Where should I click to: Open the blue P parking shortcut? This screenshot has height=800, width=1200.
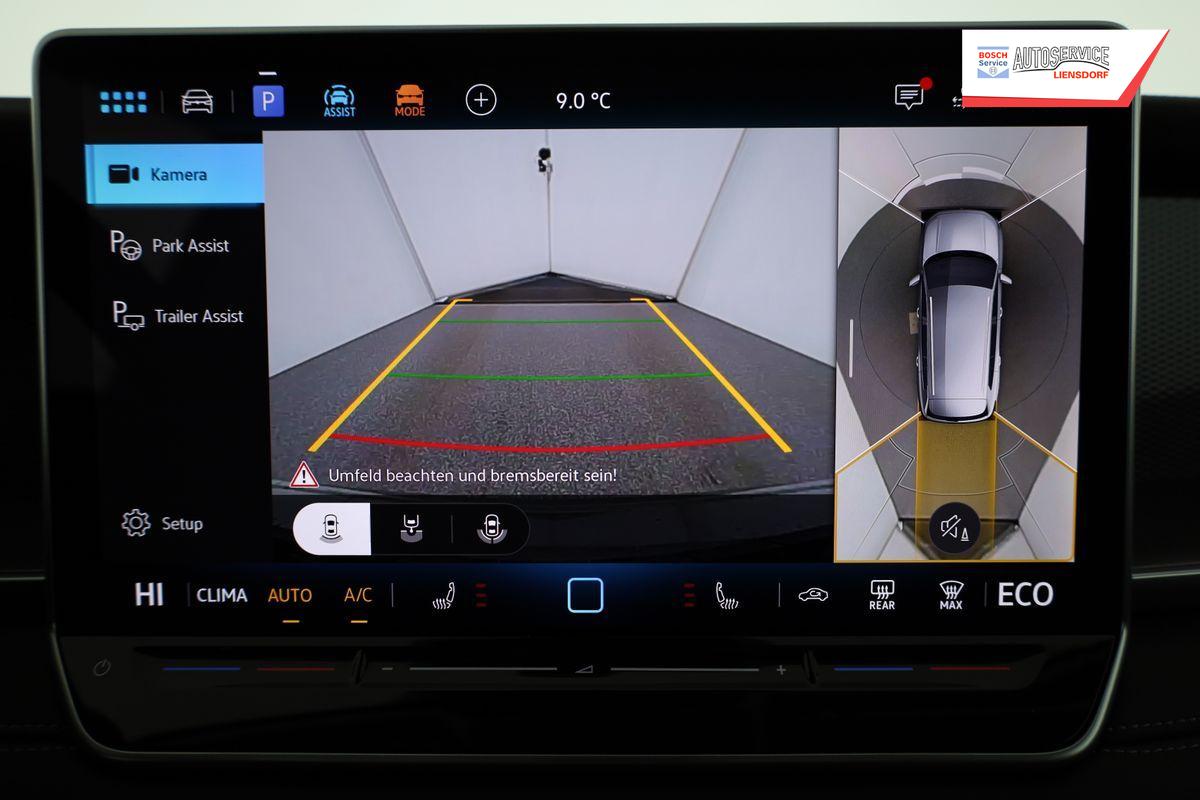[268, 101]
